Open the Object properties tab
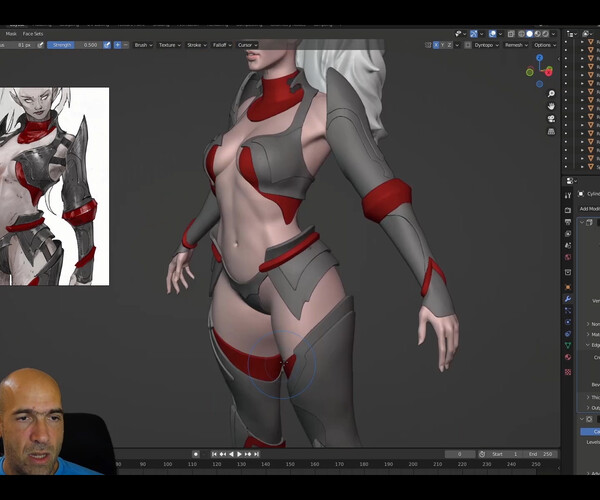 click(x=568, y=287)
